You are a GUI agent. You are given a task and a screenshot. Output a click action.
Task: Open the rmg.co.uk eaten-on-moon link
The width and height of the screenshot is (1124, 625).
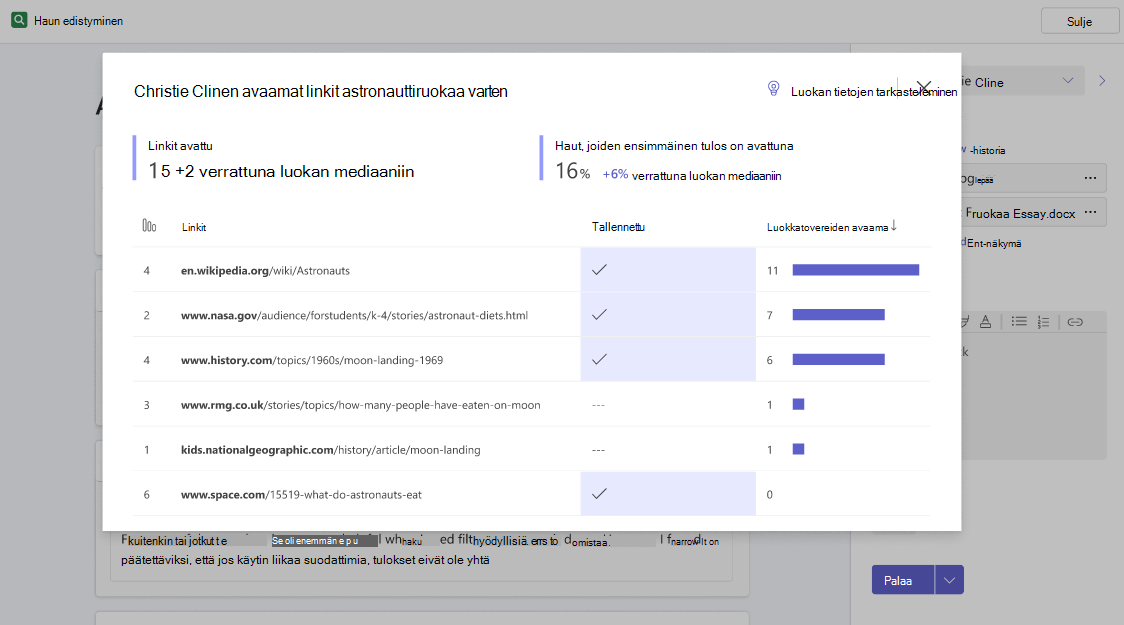click(361, 405)
